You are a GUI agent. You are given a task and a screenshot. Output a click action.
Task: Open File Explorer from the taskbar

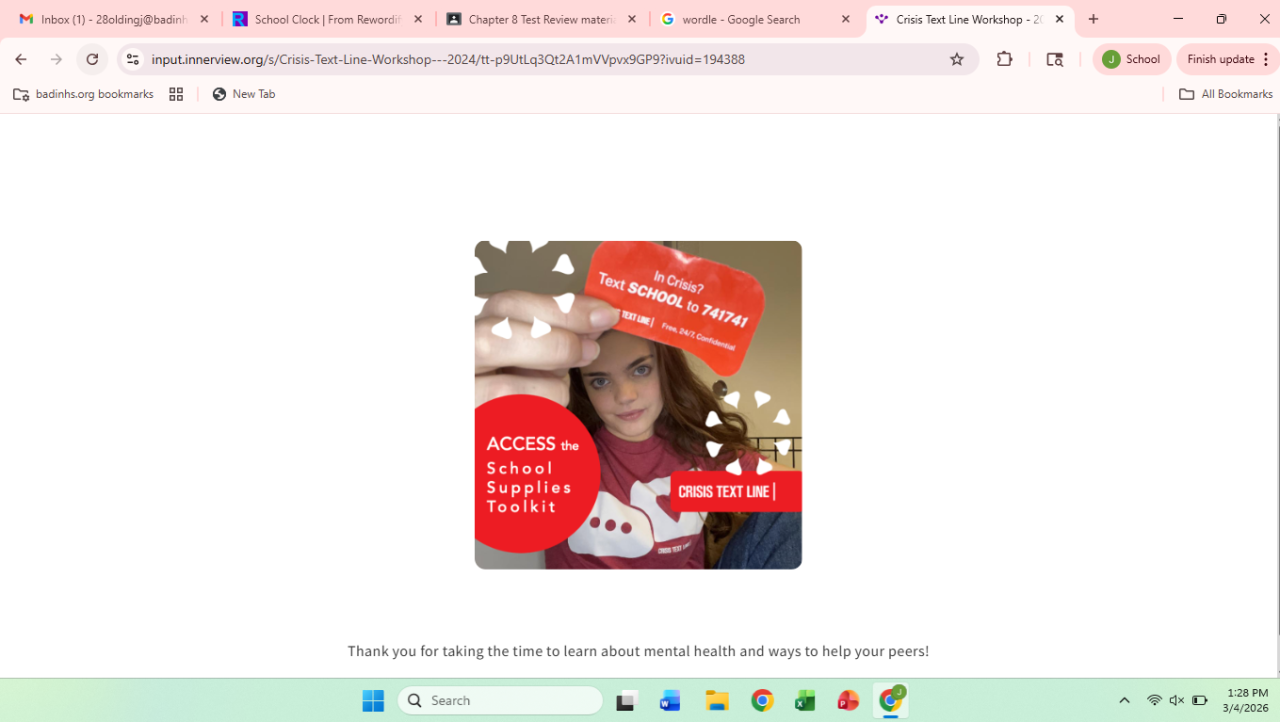coord(717,701)
